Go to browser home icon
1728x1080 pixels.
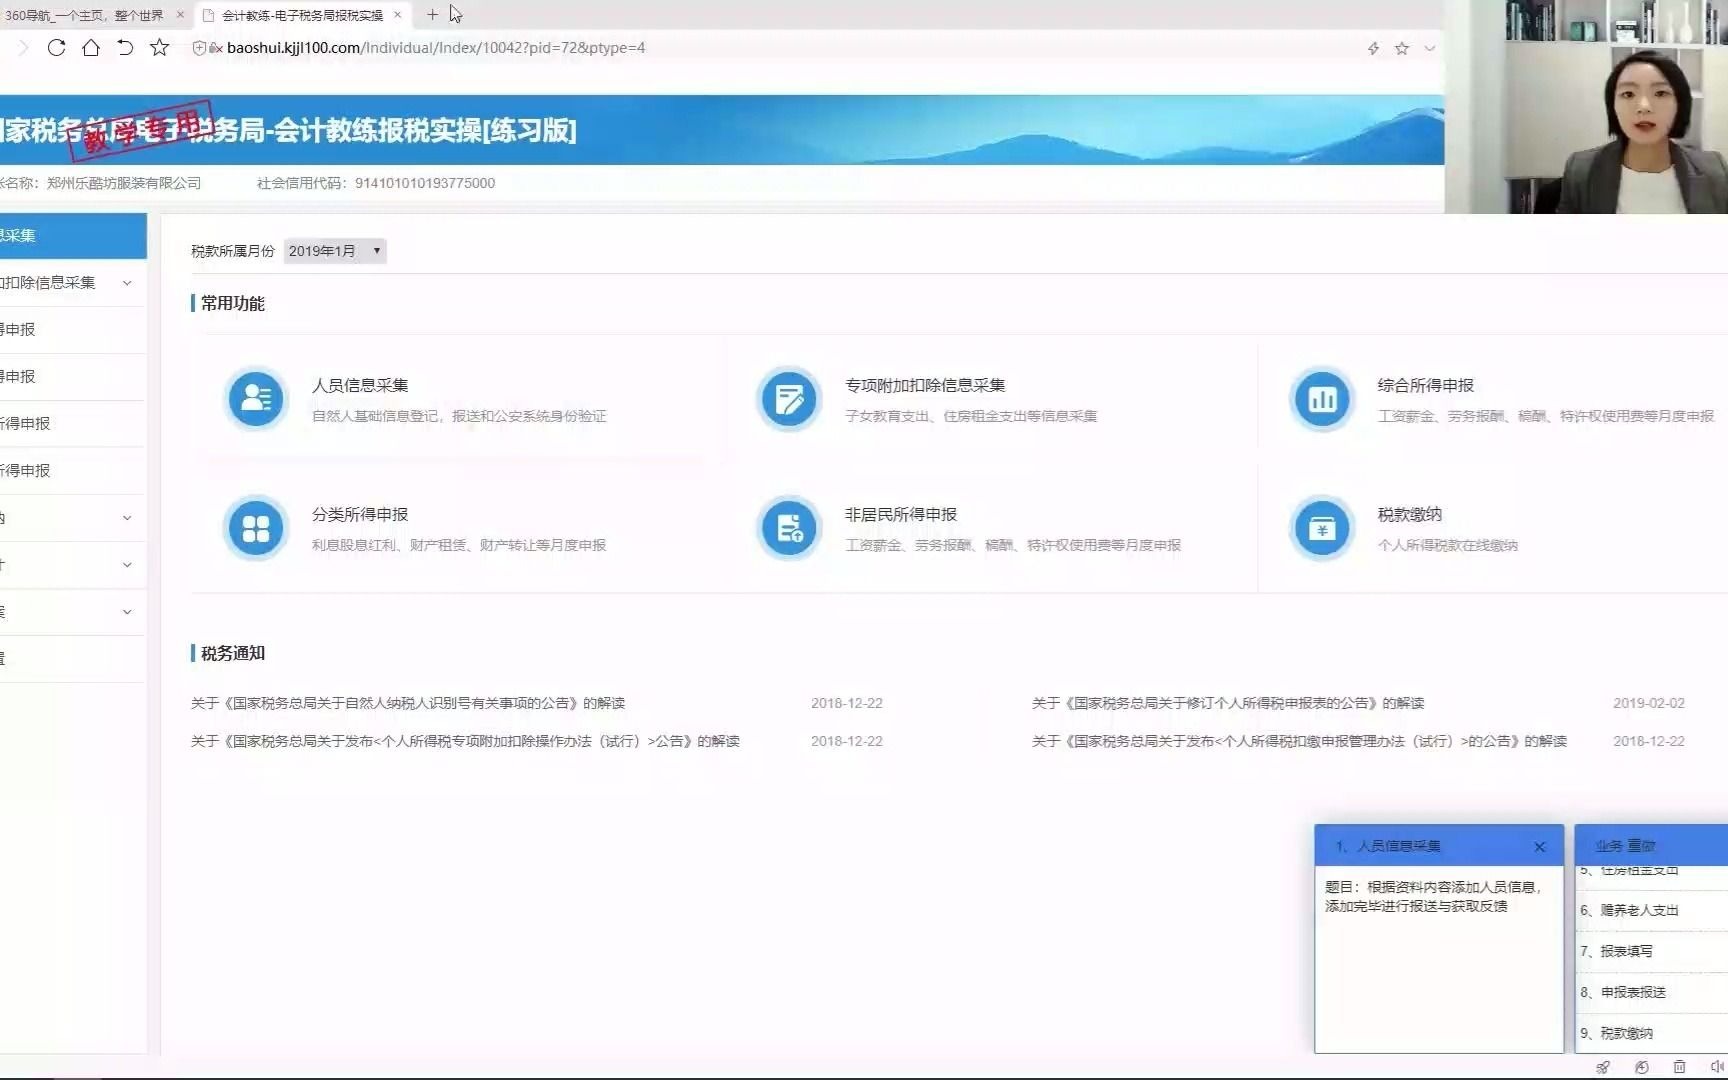click(91, 47)
